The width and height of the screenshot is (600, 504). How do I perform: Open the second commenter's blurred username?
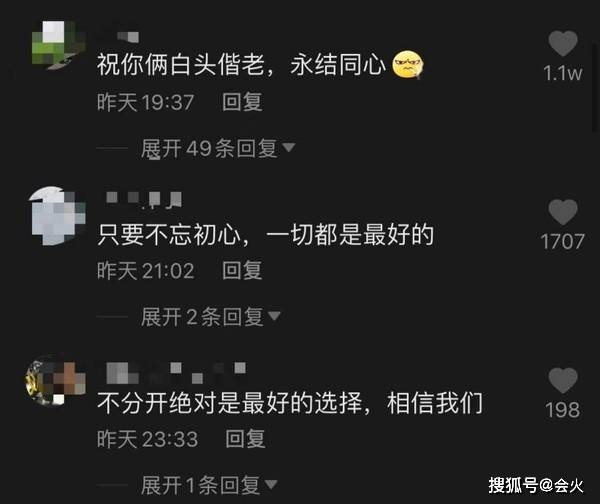(144, 200)
